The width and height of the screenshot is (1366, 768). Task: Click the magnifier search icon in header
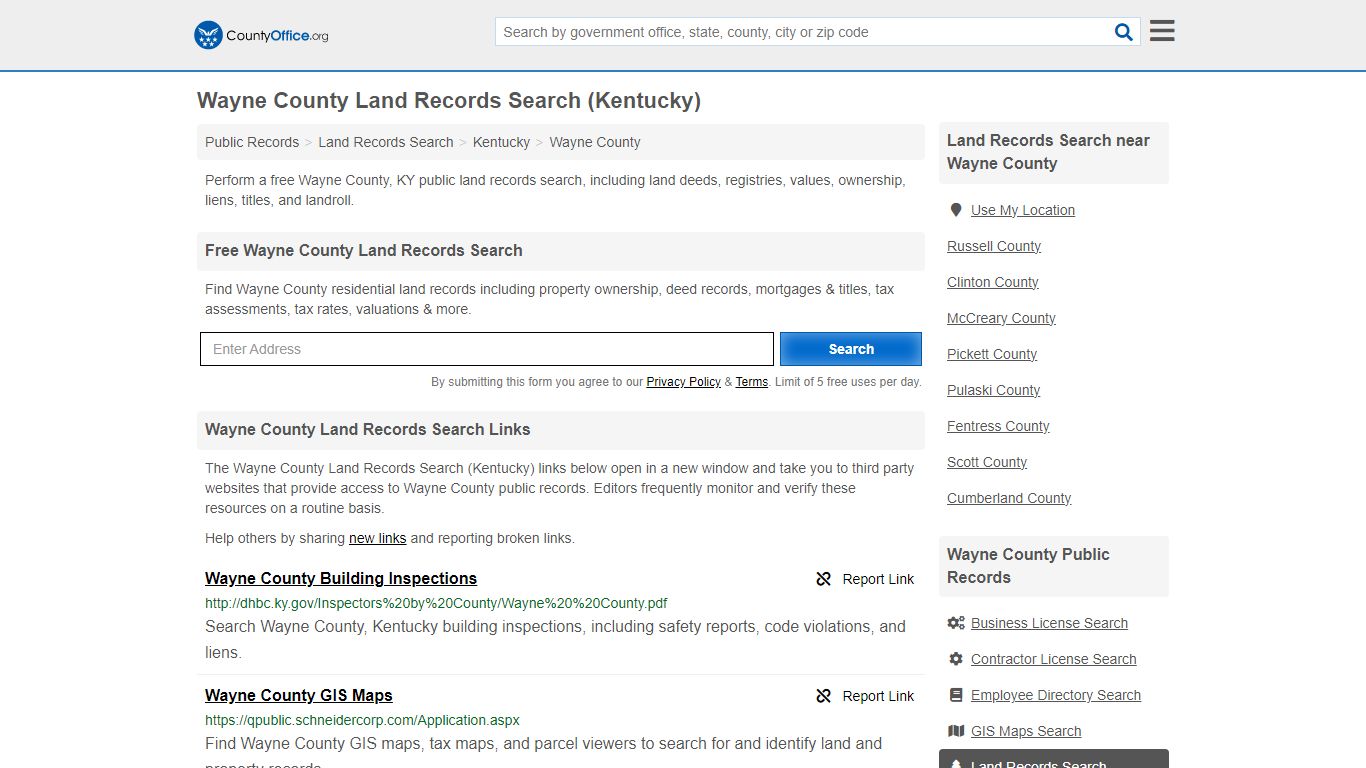click(1124, 32)
